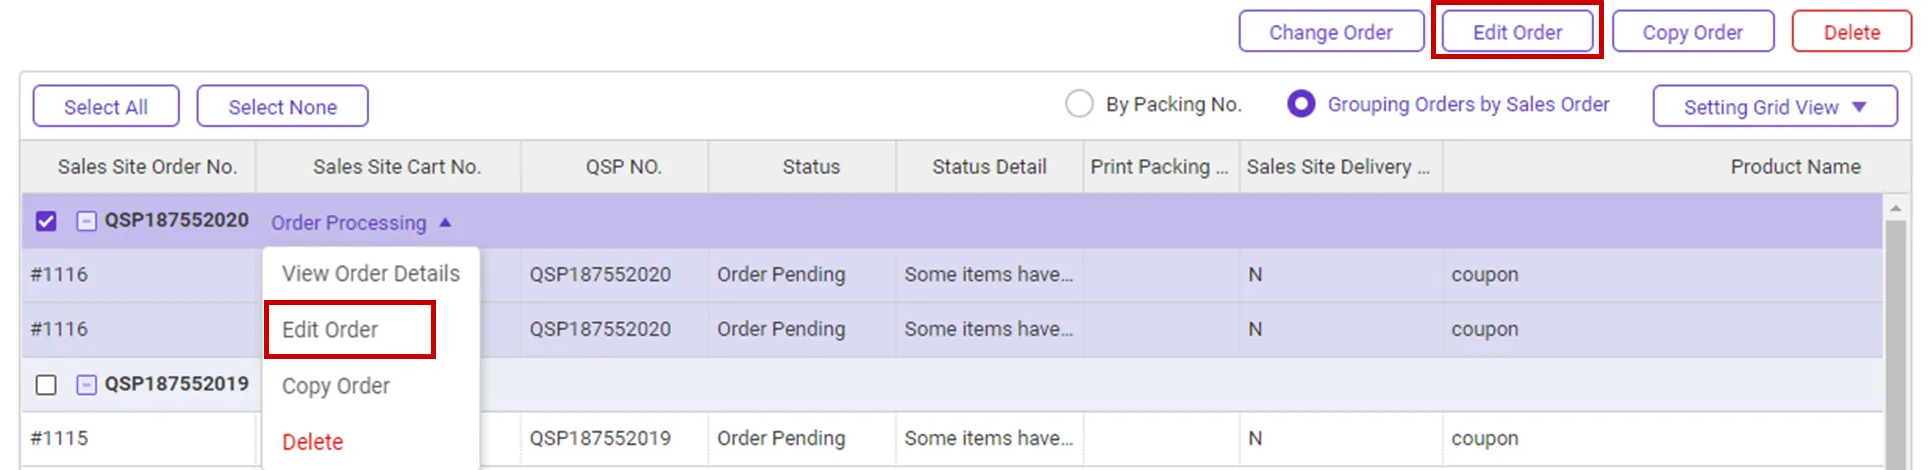Select Grouping Orders by Sales Order option
The height and width of the screenshot is (470, 1928).
[1301, 104]
